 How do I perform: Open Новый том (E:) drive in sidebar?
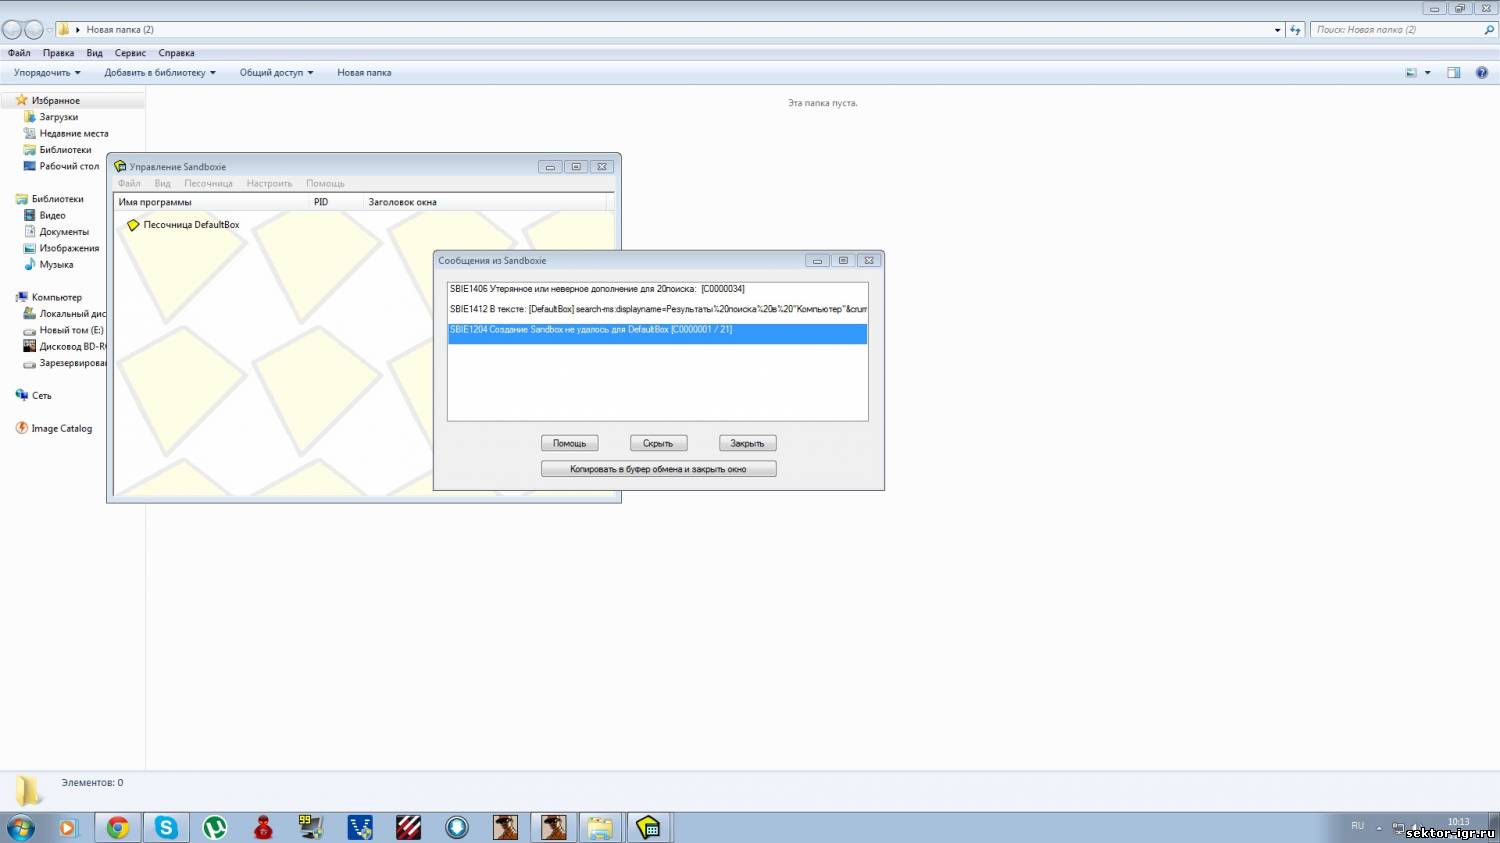[71, 330]
